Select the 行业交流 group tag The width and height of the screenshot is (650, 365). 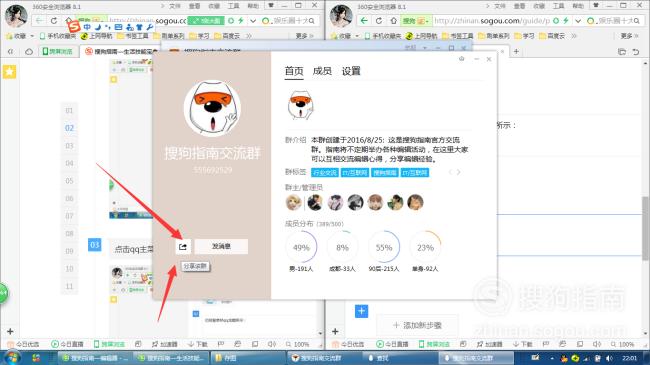click(325, 173)
